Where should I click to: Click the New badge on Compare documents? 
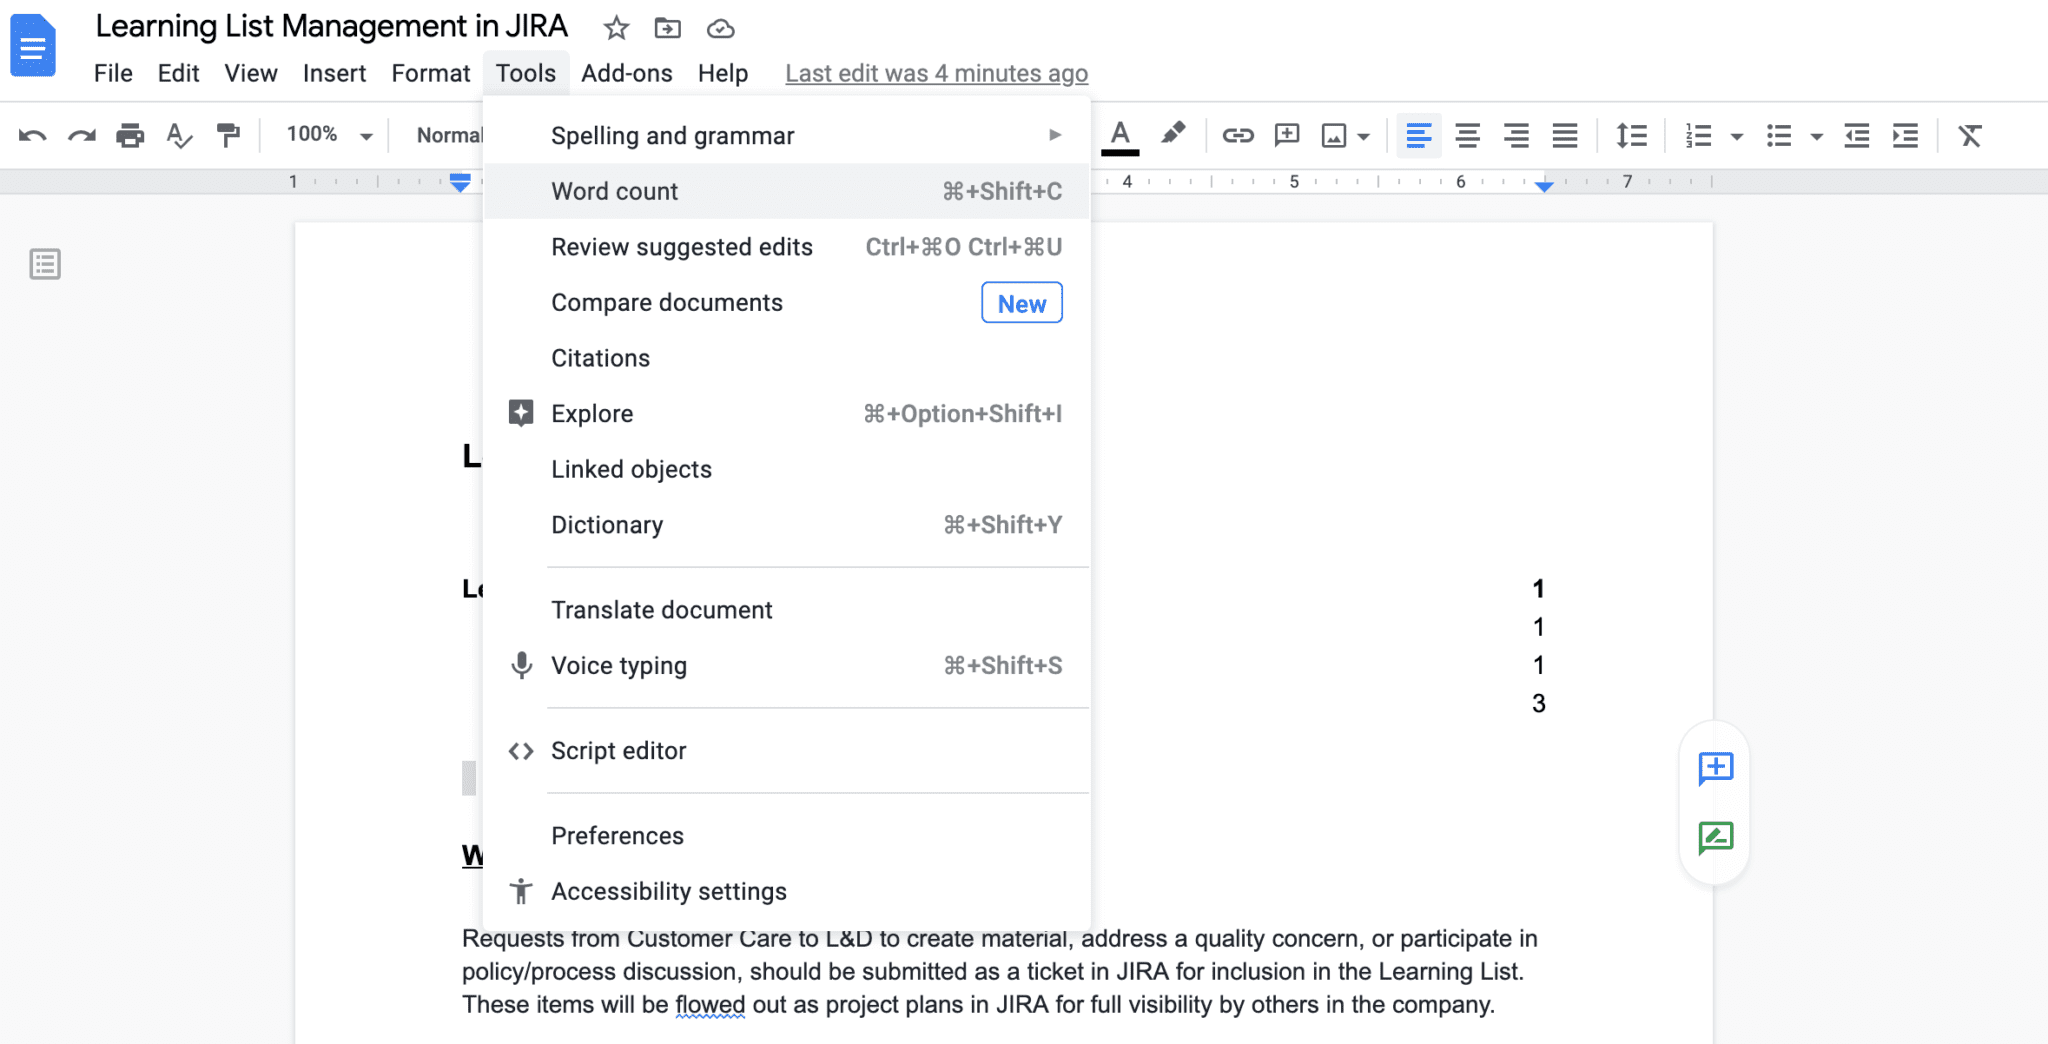1021,303
